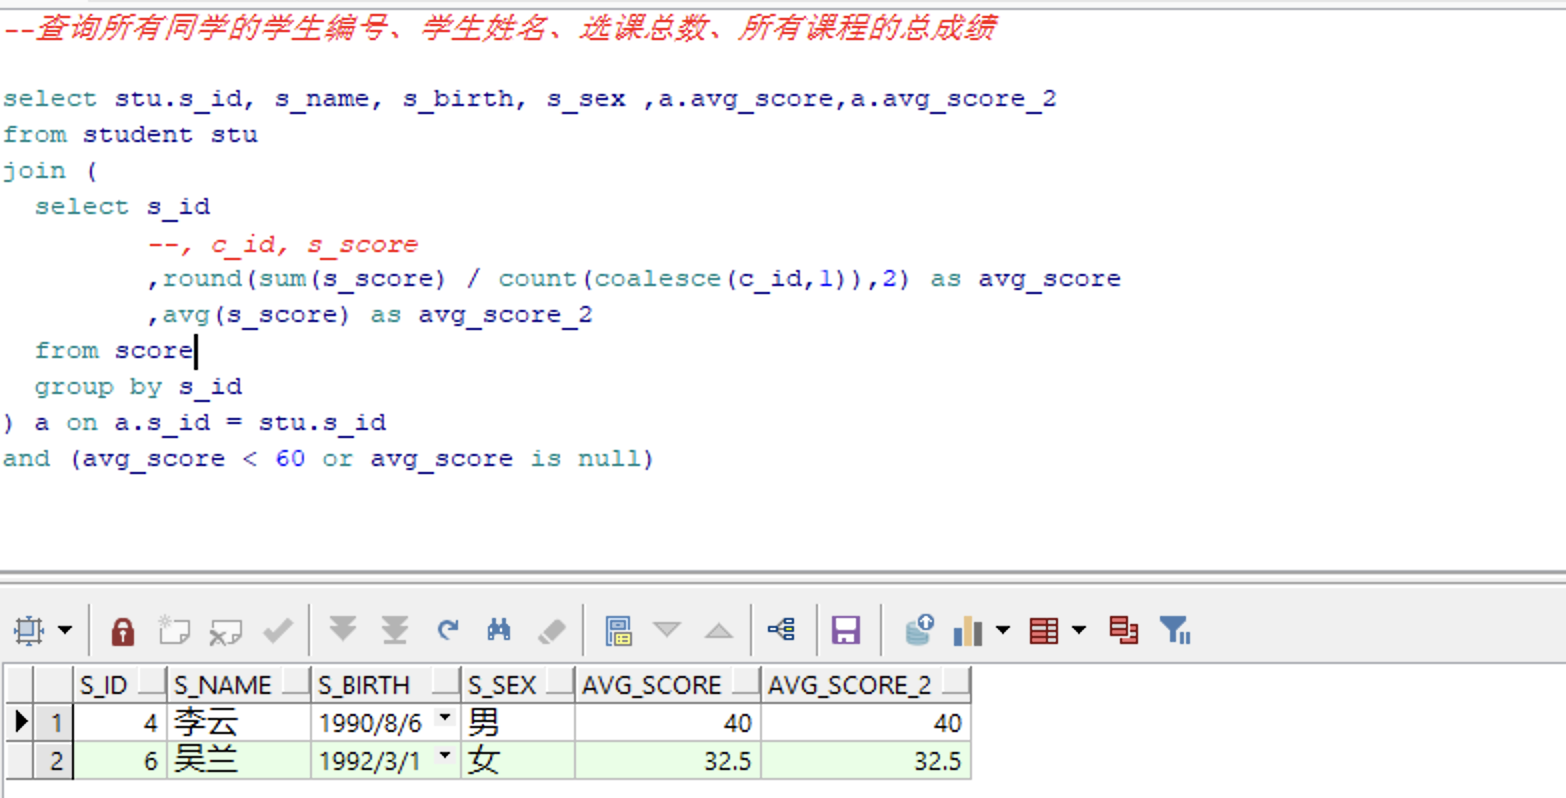Click the 1992/3/1 birth date cell

click(x=386, y=760)
